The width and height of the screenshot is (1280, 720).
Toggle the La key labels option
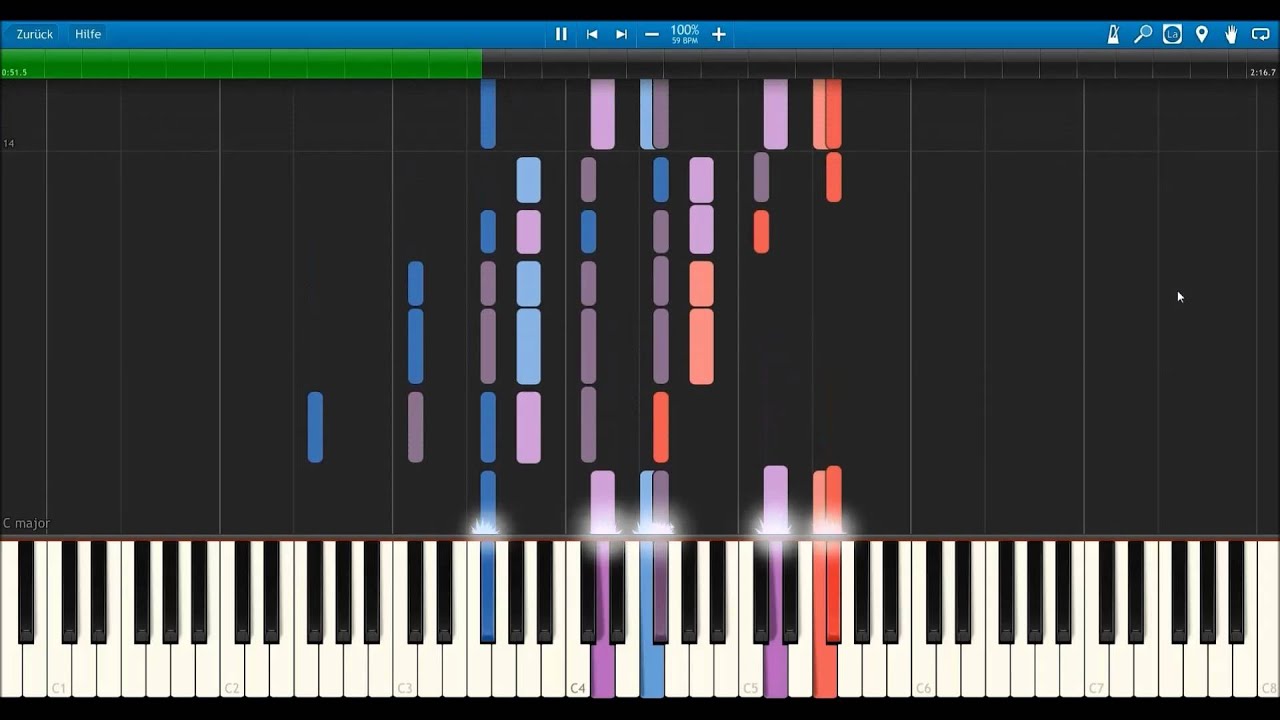click(x=1172, y=34)
